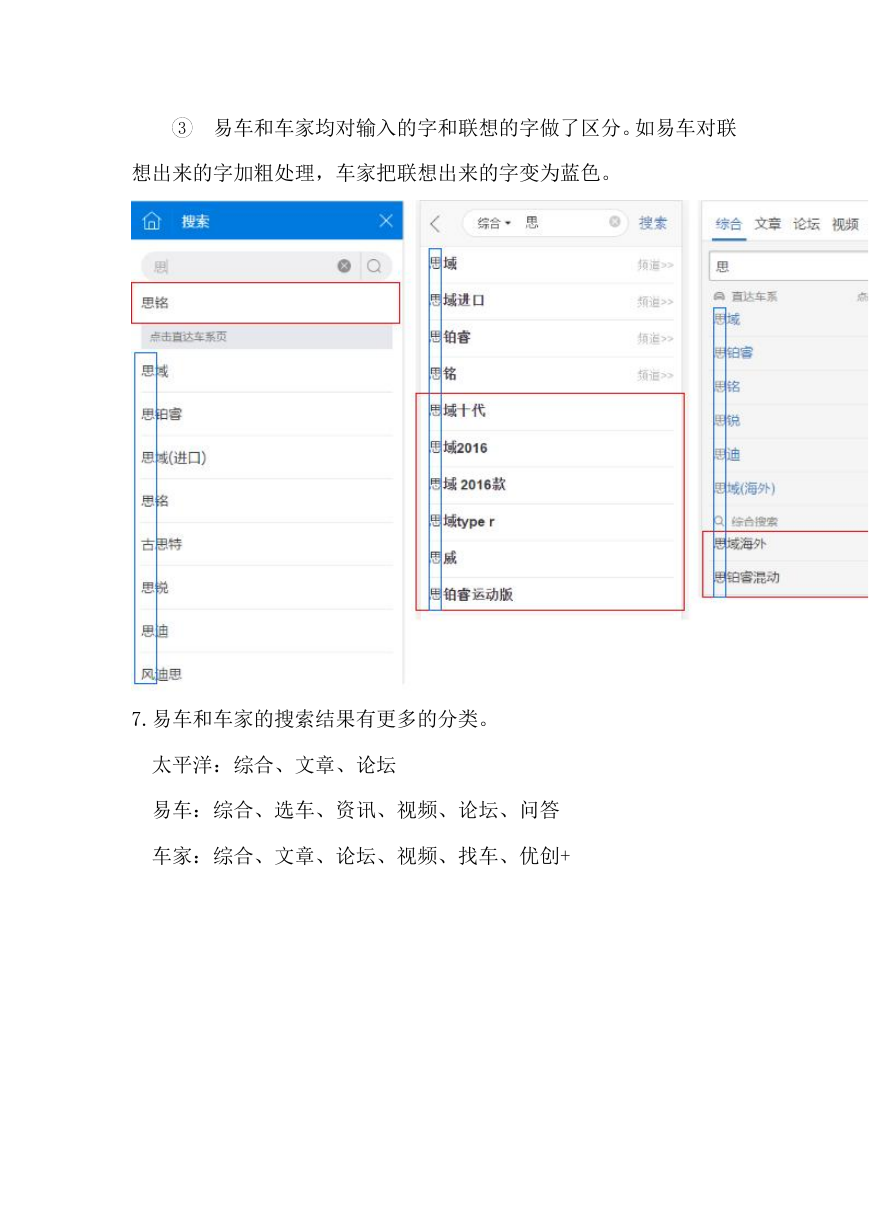
Task: Click the car icon beside 直达车系
Action: tap(719, 297)
